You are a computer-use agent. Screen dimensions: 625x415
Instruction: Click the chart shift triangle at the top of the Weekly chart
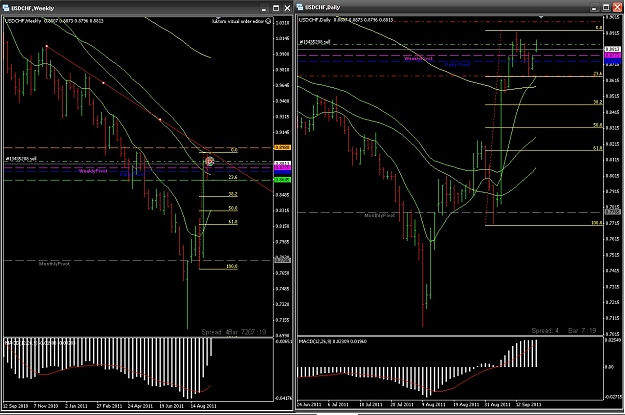coord(218,18)
